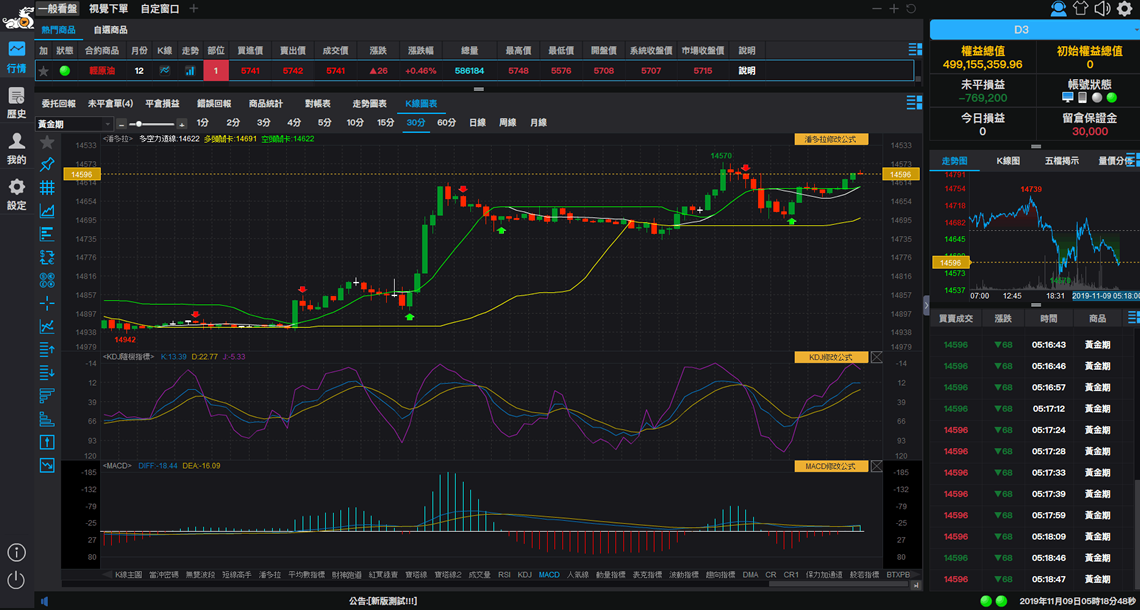Close the KDJ indicator panel

point(877,357)
